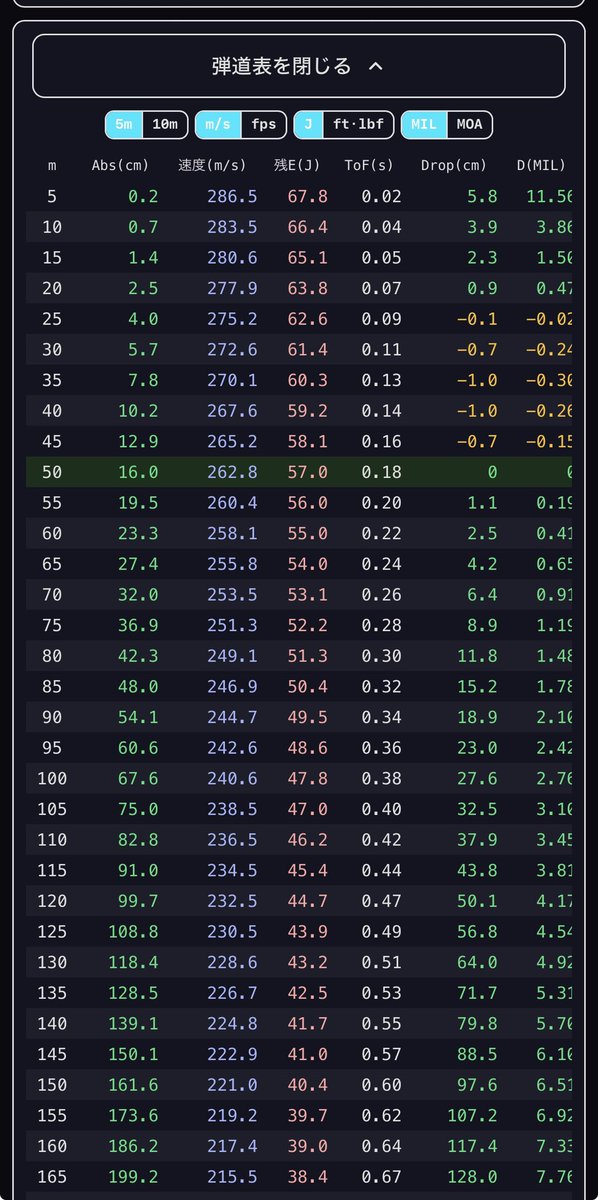Switch energy unit to ft·lbf
598x1200 pixels.
pyautogui.click(x=359, y=125)
